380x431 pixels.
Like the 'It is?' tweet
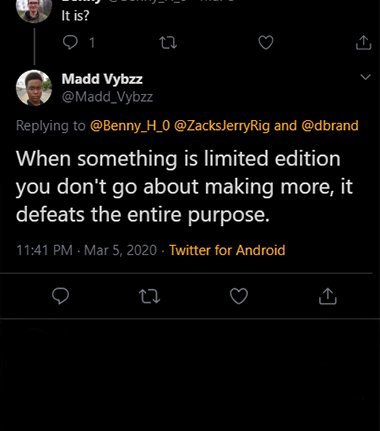click(266, 43)
